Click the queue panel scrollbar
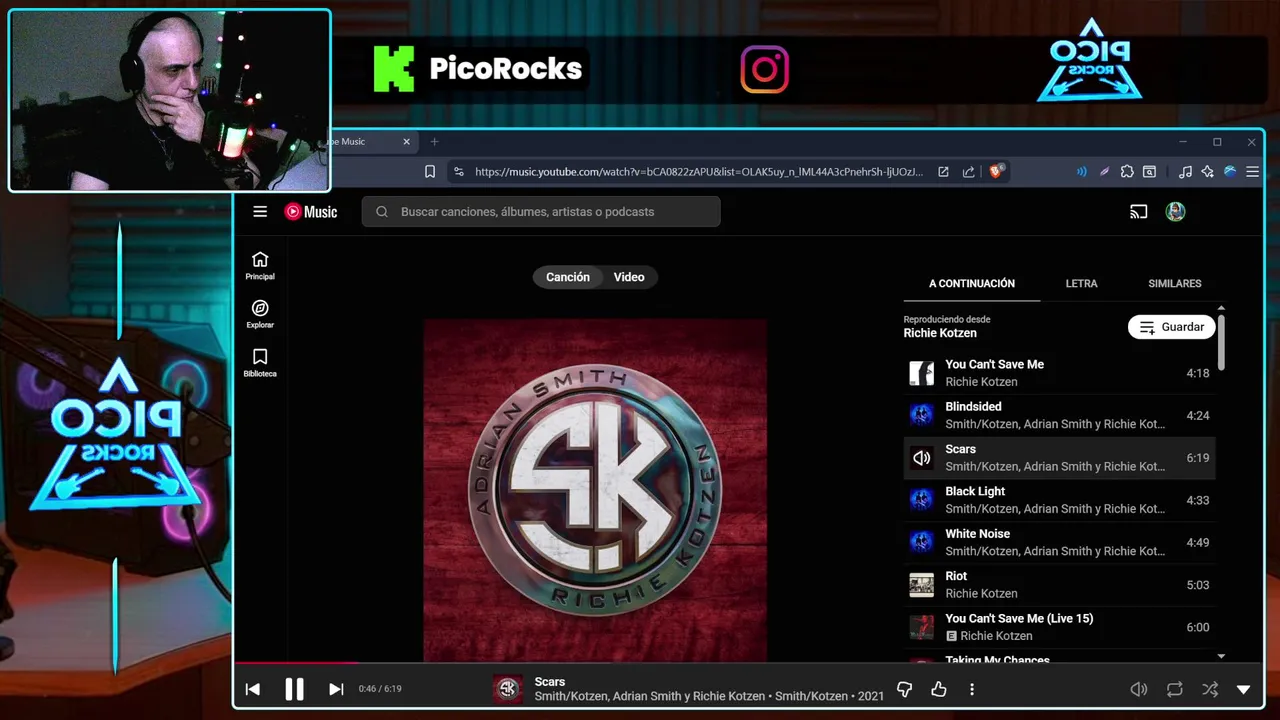Image resolution: width=1280 pixels, height=720 pixels. tap(1221, 342)
